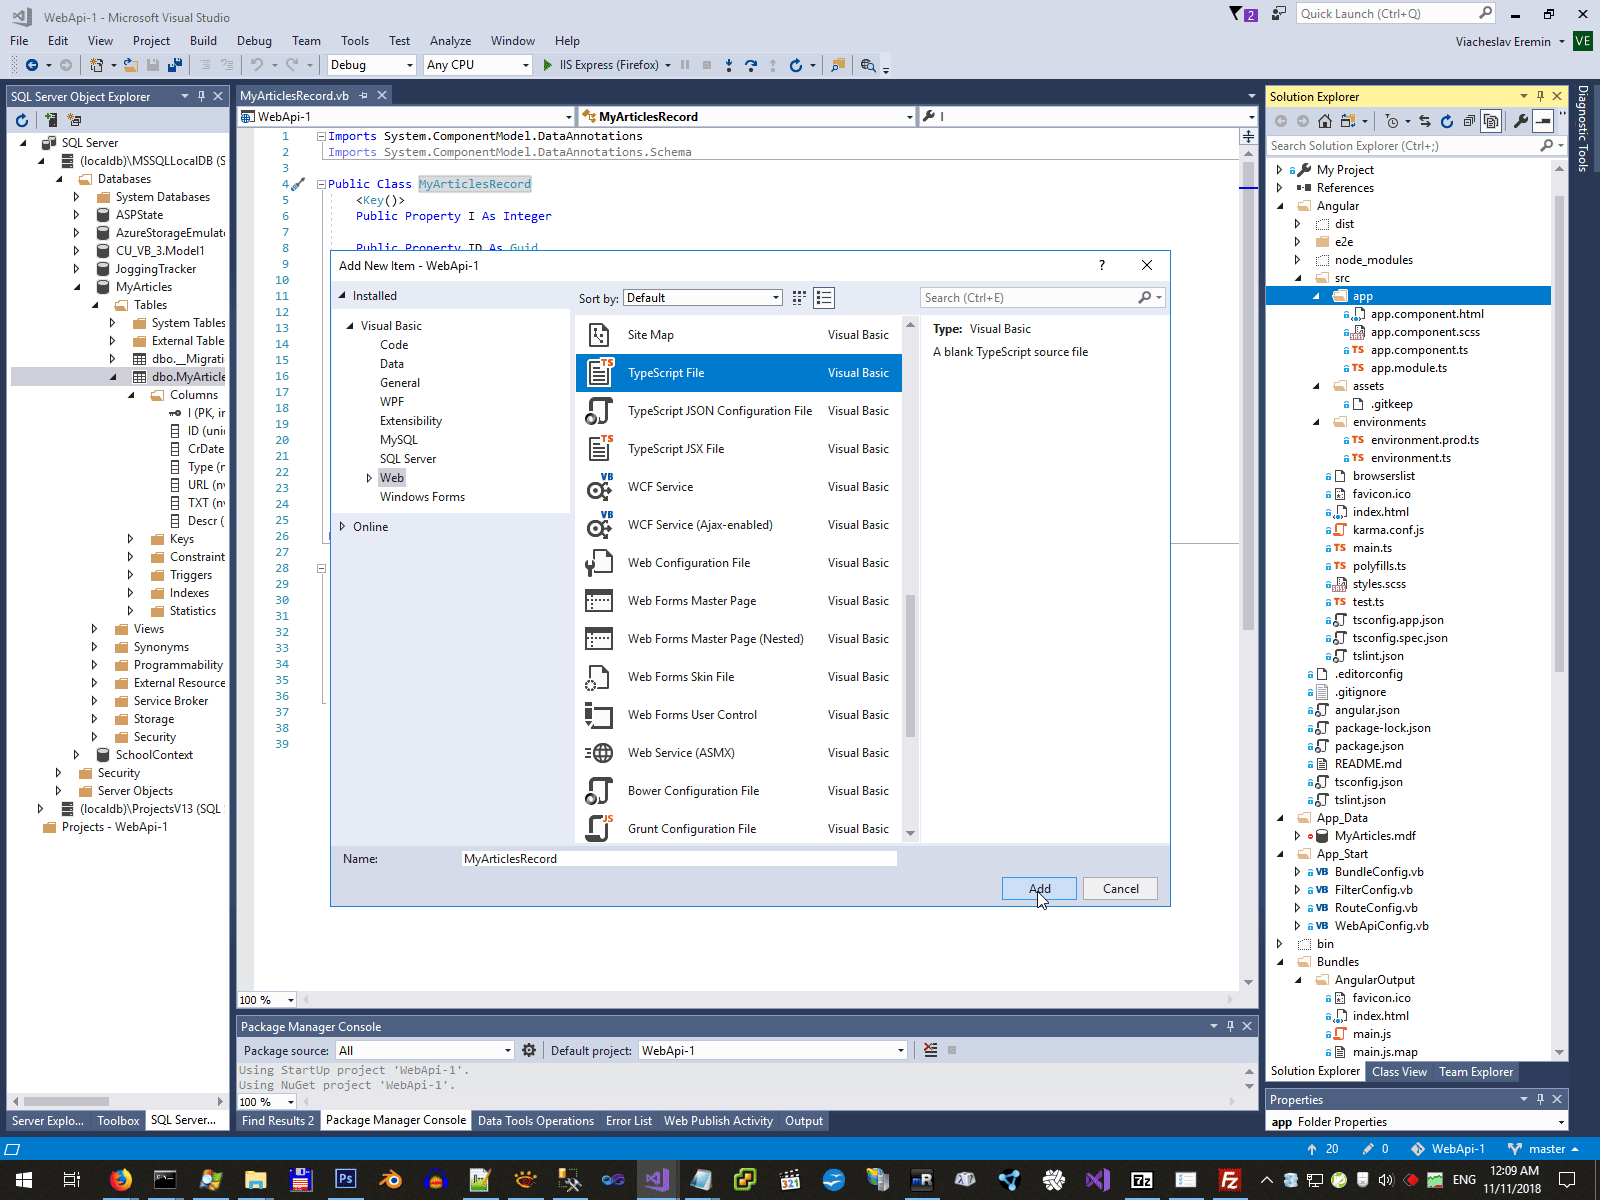Open the Any CPU platform dropdown
The height and width of the screenshot is (1200, 1600).
(x=478, y=65)
